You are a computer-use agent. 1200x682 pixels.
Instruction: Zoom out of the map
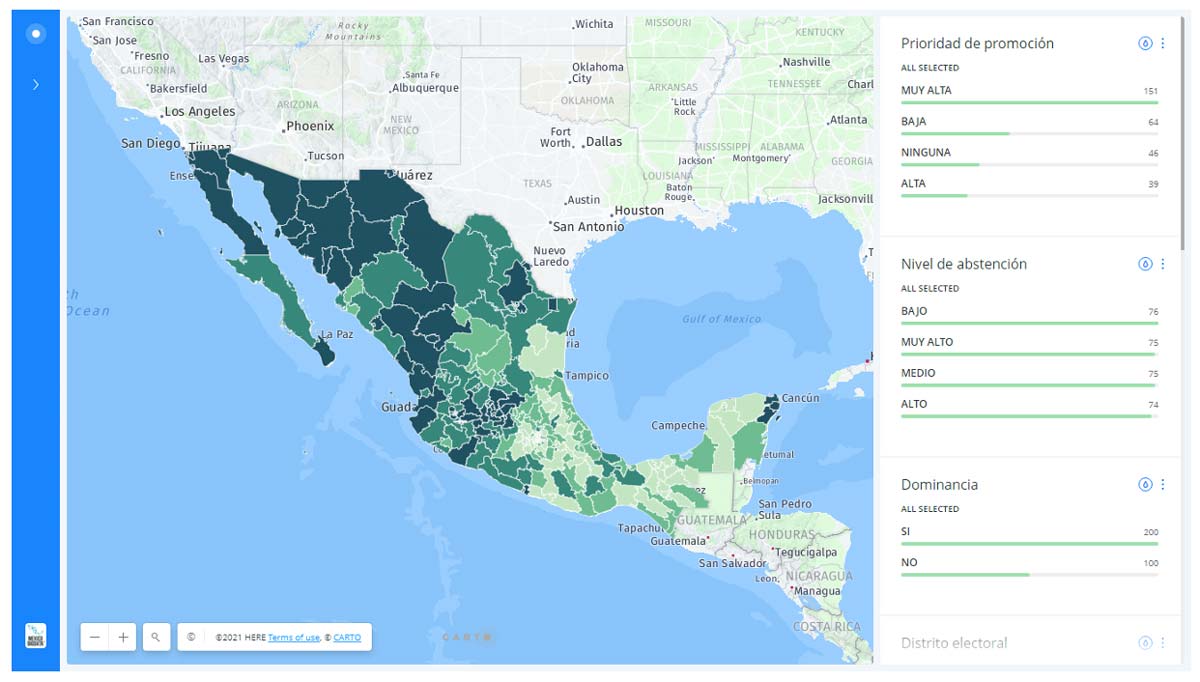(x=95, y=637)
